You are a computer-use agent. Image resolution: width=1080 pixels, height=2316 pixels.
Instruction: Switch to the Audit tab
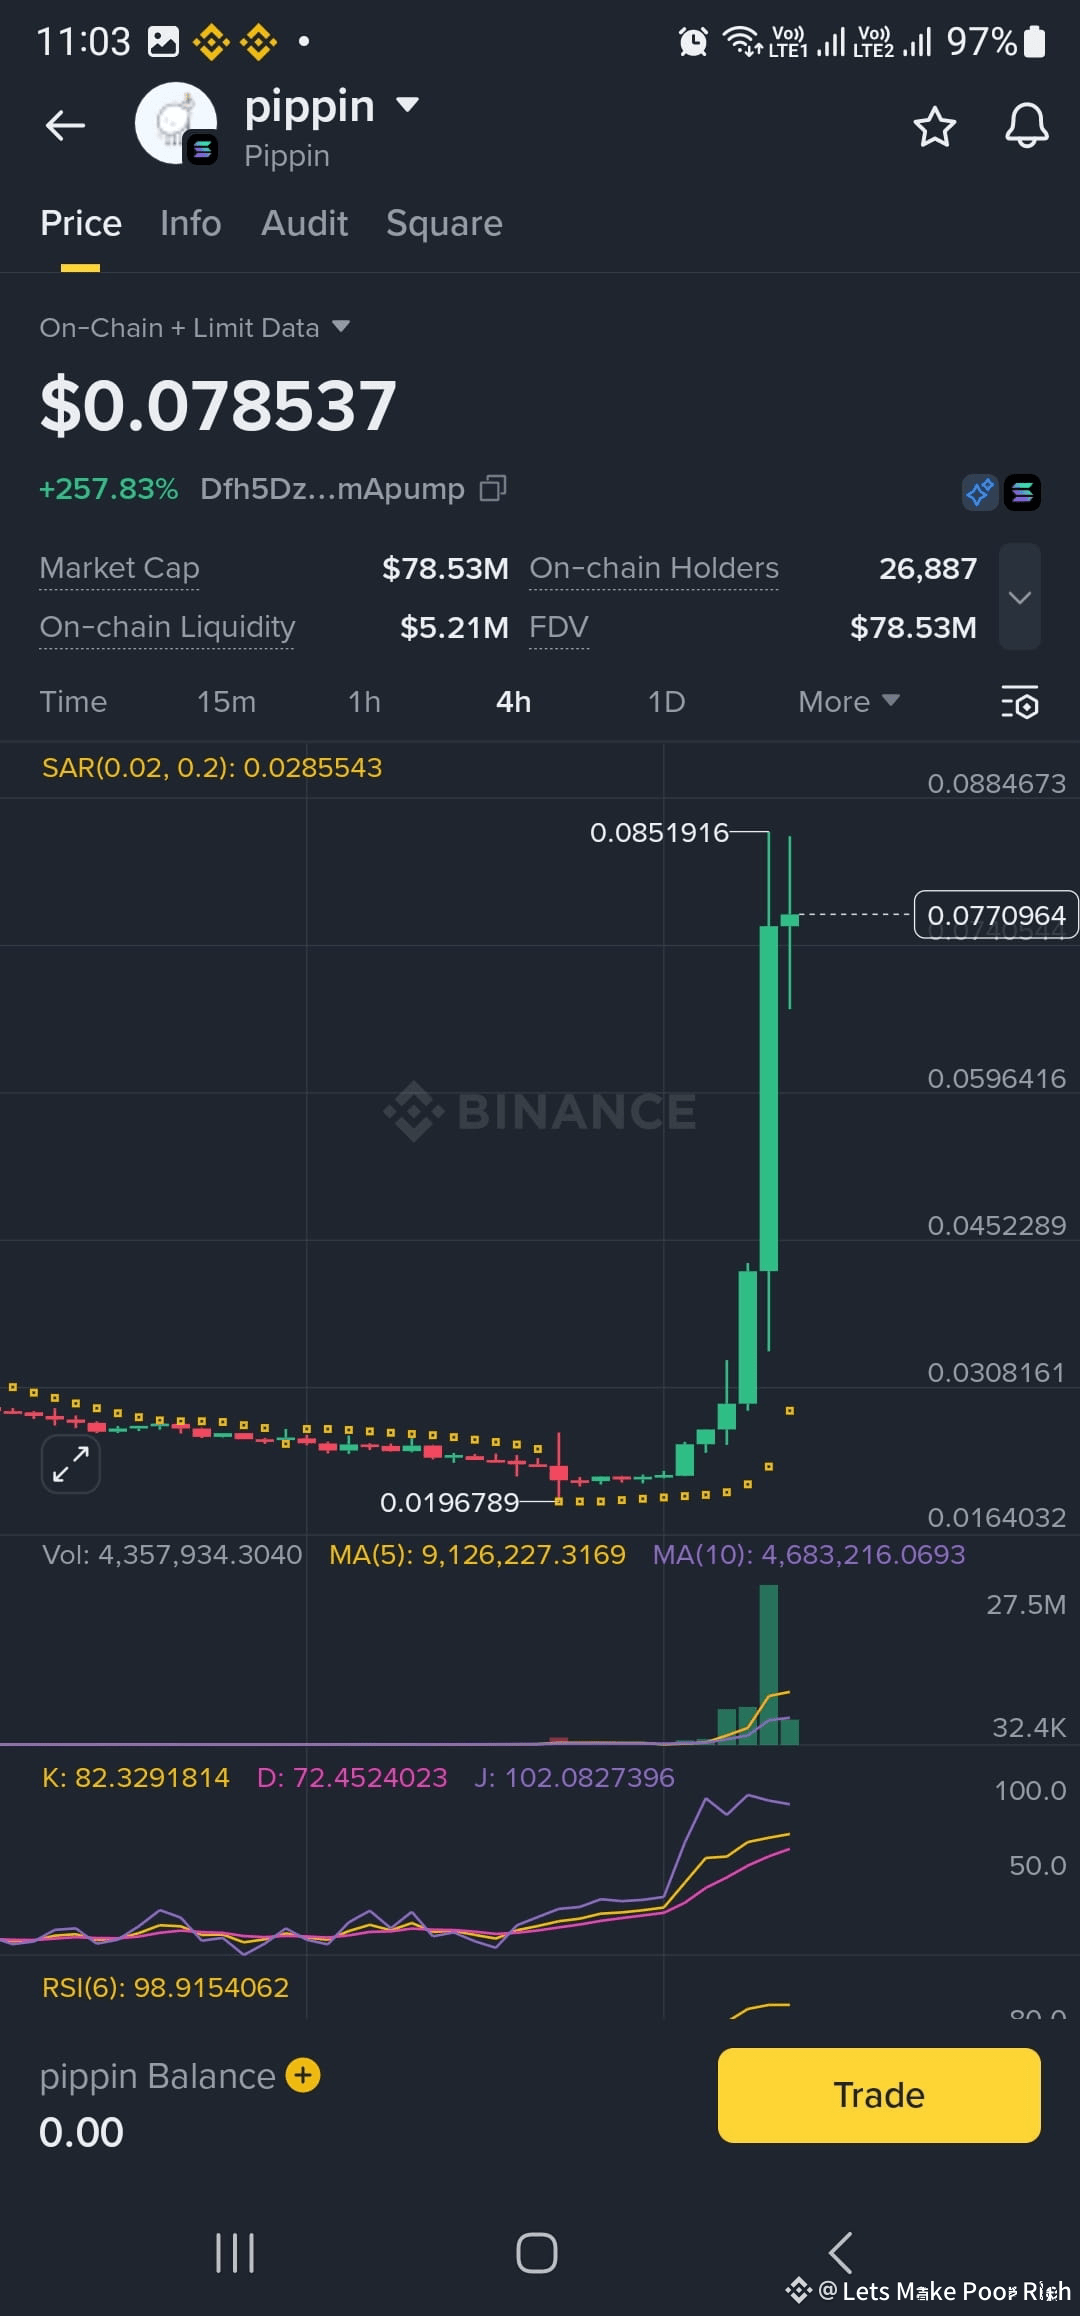pos(305,223)
